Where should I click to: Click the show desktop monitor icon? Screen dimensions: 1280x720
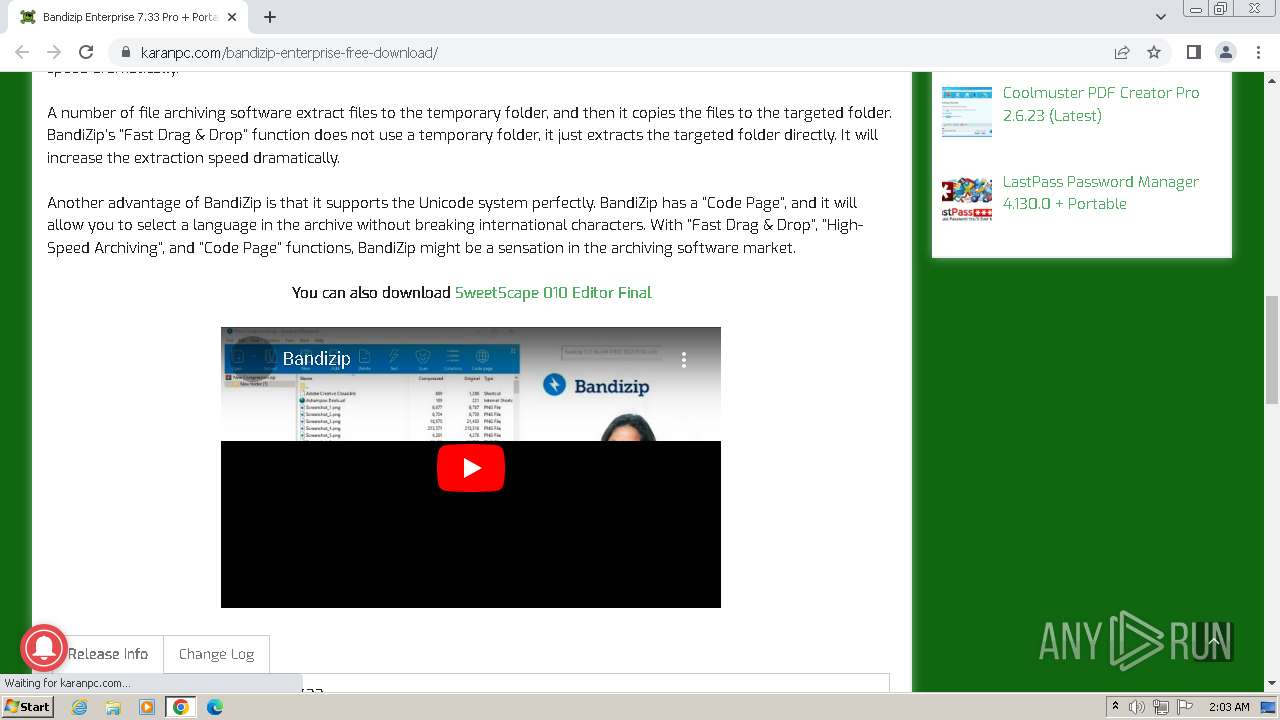(x=1268, y=707)
